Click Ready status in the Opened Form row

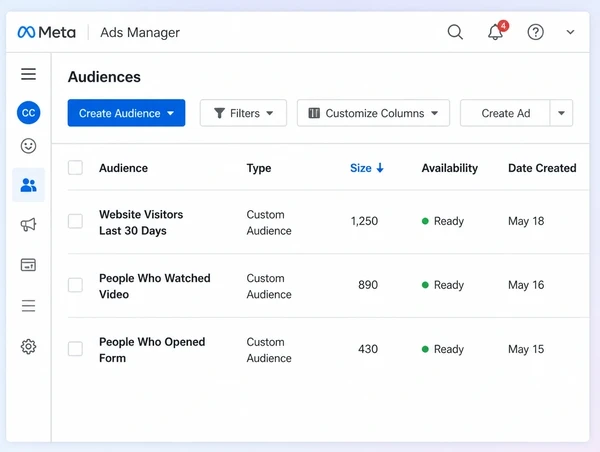(x=443, y=349)
